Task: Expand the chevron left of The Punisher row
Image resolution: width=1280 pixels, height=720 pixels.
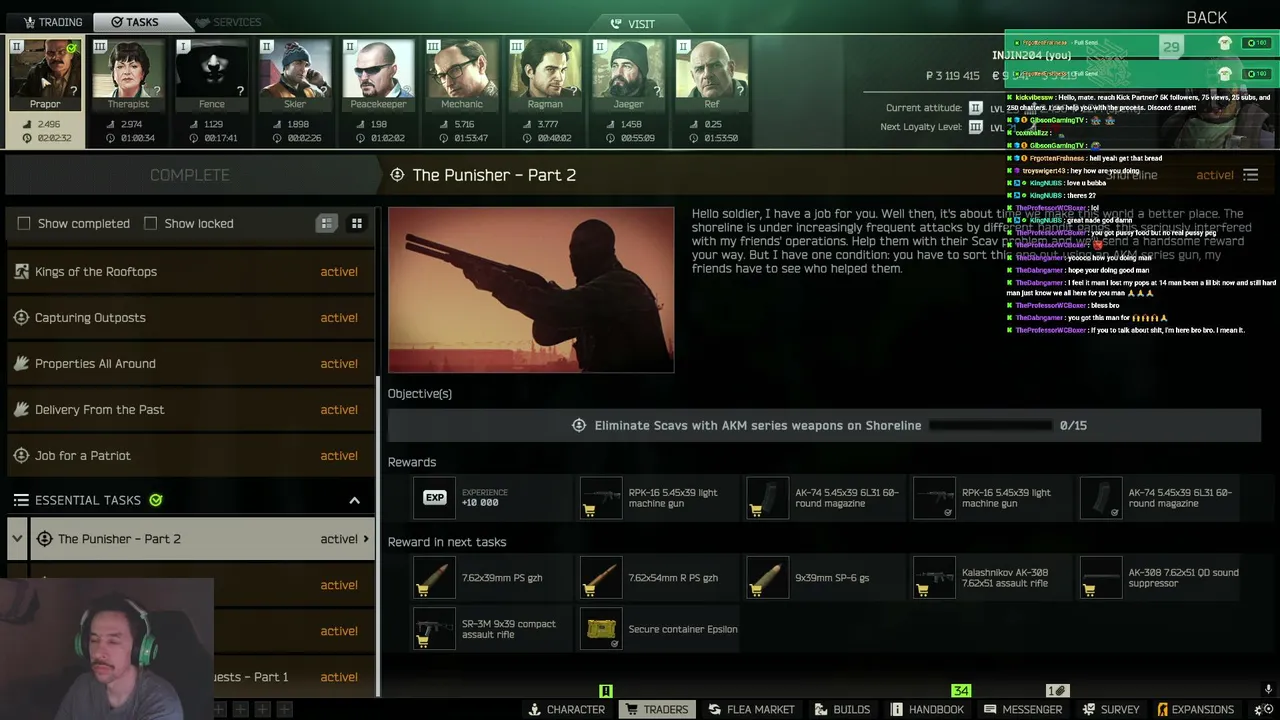Action: point(17,539)
